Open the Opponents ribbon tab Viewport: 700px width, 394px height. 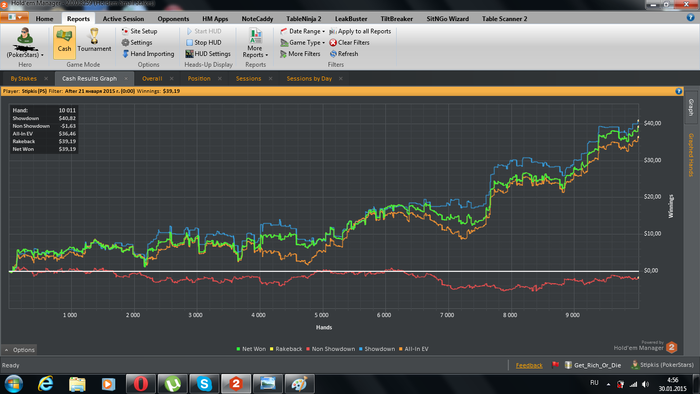coord(173,19)
